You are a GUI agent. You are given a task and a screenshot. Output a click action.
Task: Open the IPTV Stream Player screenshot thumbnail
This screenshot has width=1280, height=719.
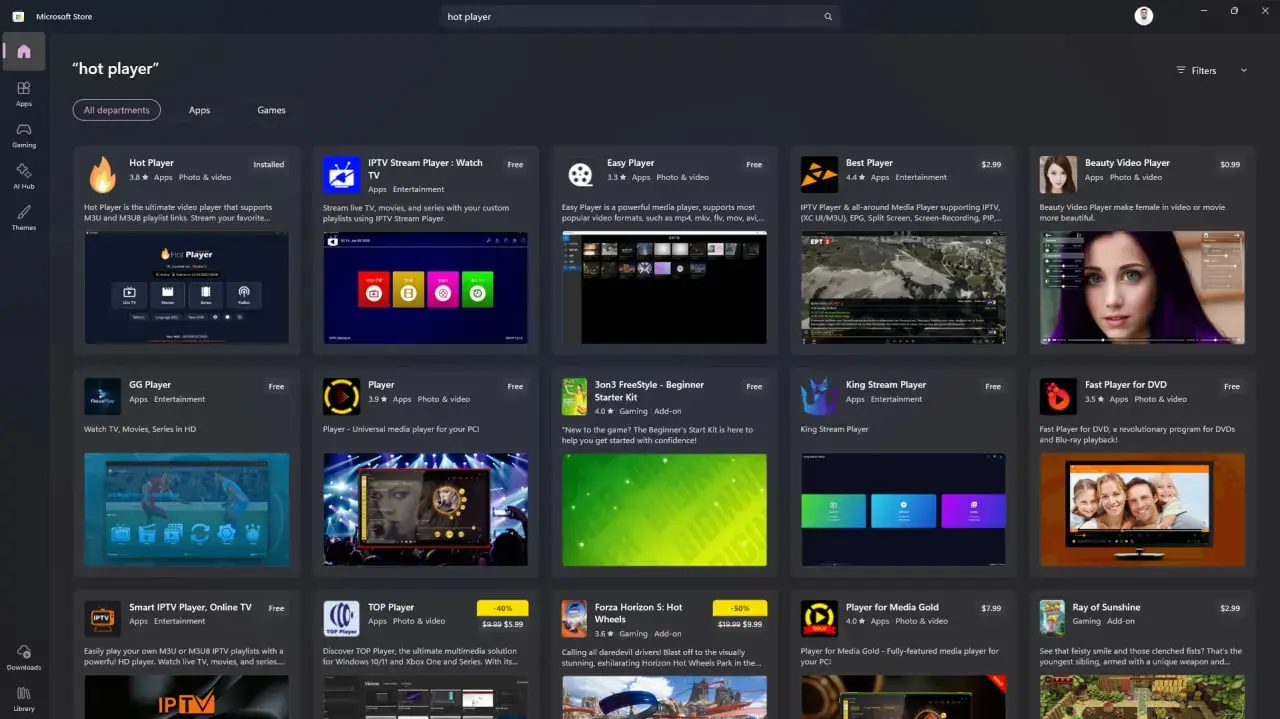coord(425,288)
